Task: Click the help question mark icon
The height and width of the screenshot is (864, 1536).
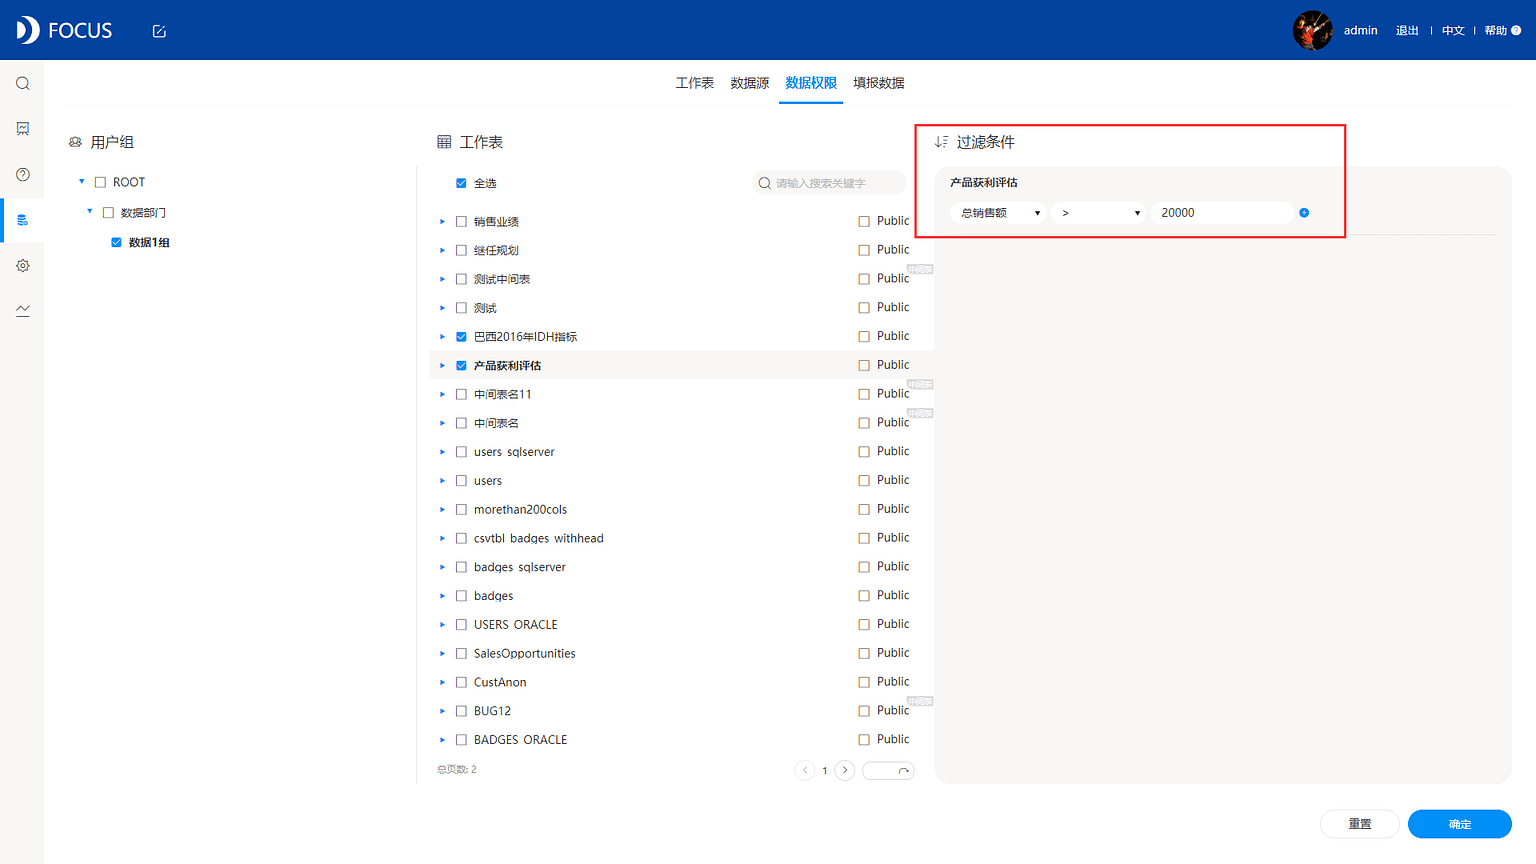Action: click(x=1516, y=31)
